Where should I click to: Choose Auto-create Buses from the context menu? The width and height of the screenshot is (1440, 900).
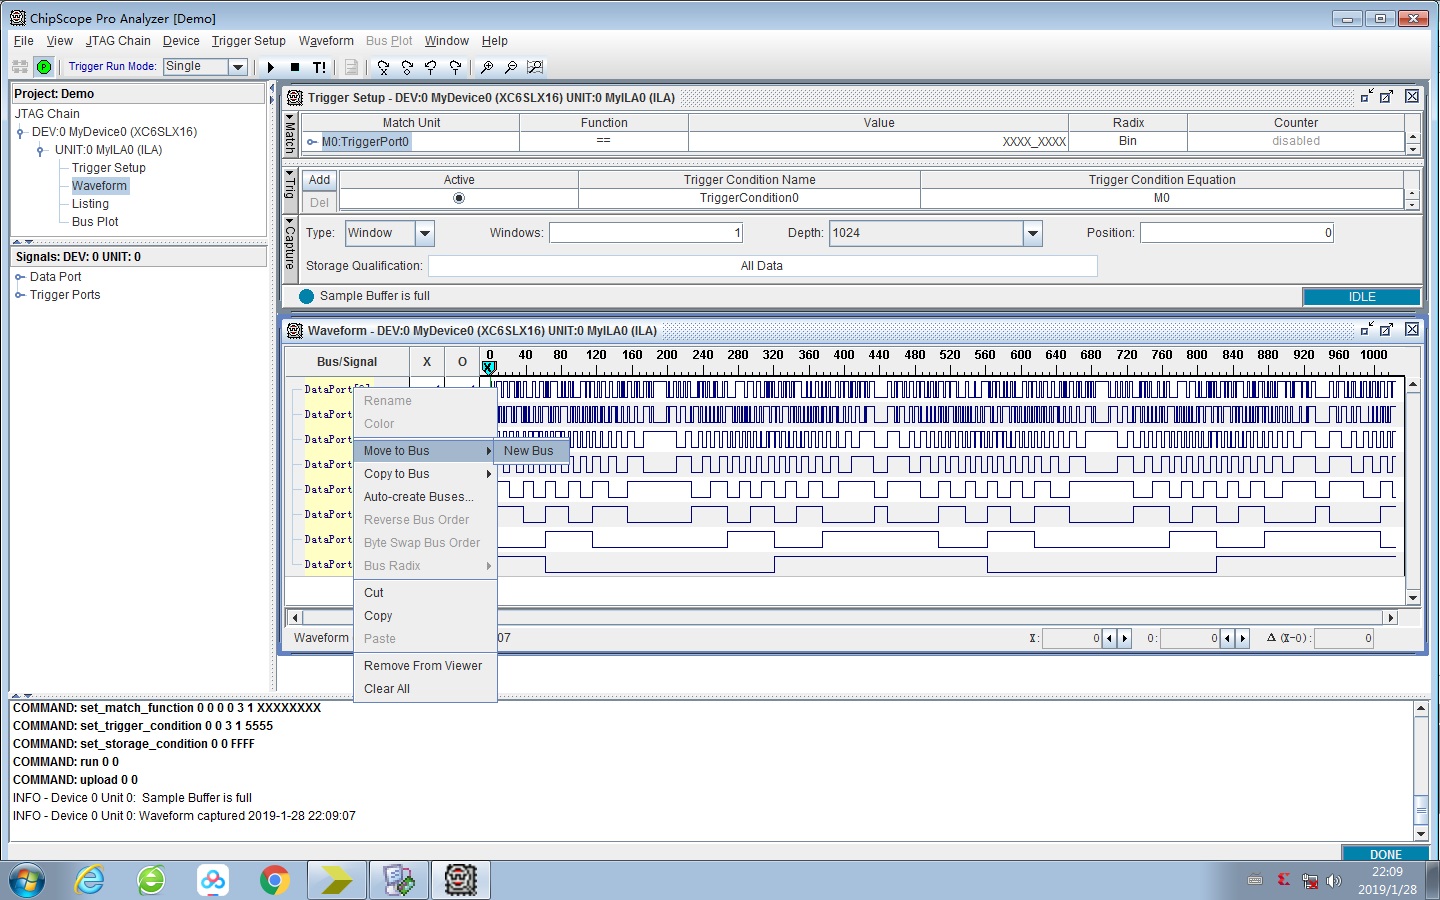tap(416, 496)
